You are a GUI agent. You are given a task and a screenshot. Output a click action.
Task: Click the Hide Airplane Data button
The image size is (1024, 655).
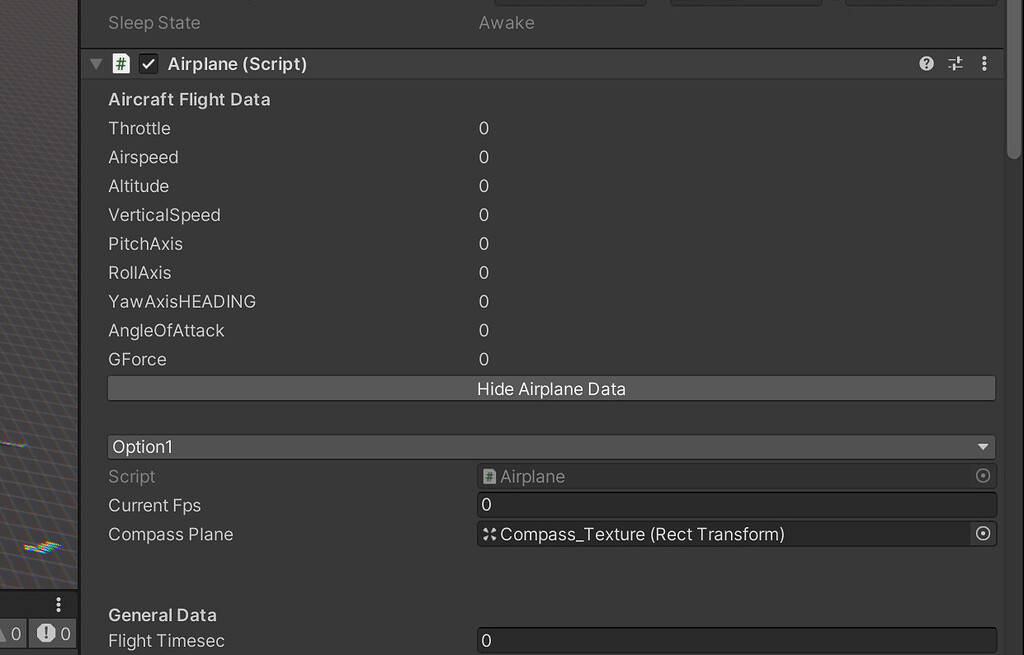[551, 388]
